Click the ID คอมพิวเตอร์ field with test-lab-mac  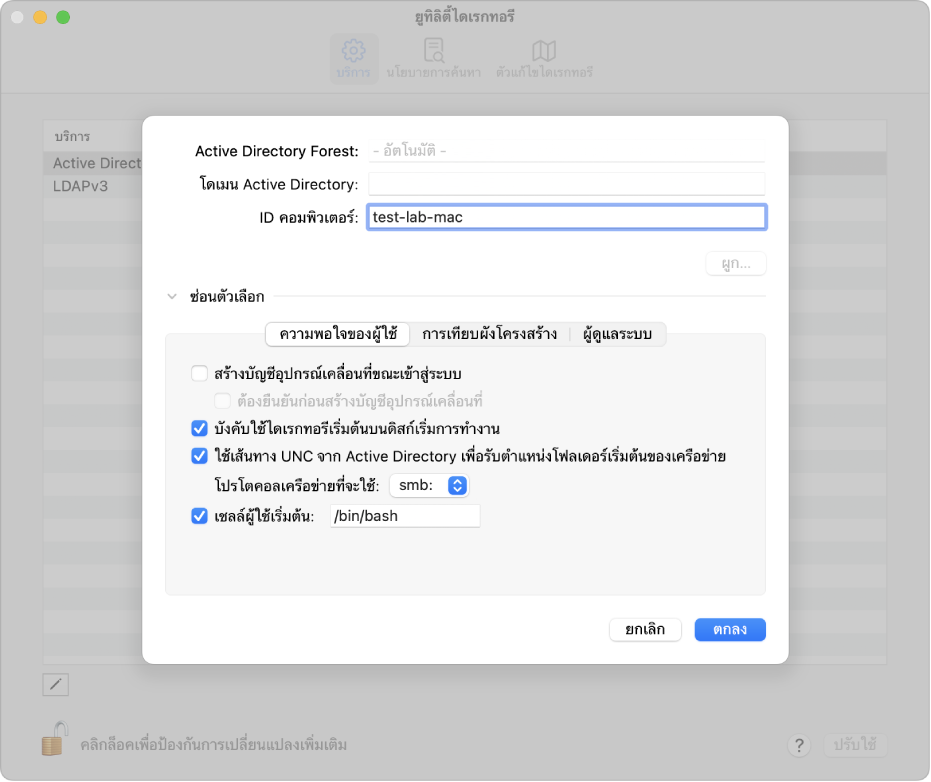click(566, 217)
